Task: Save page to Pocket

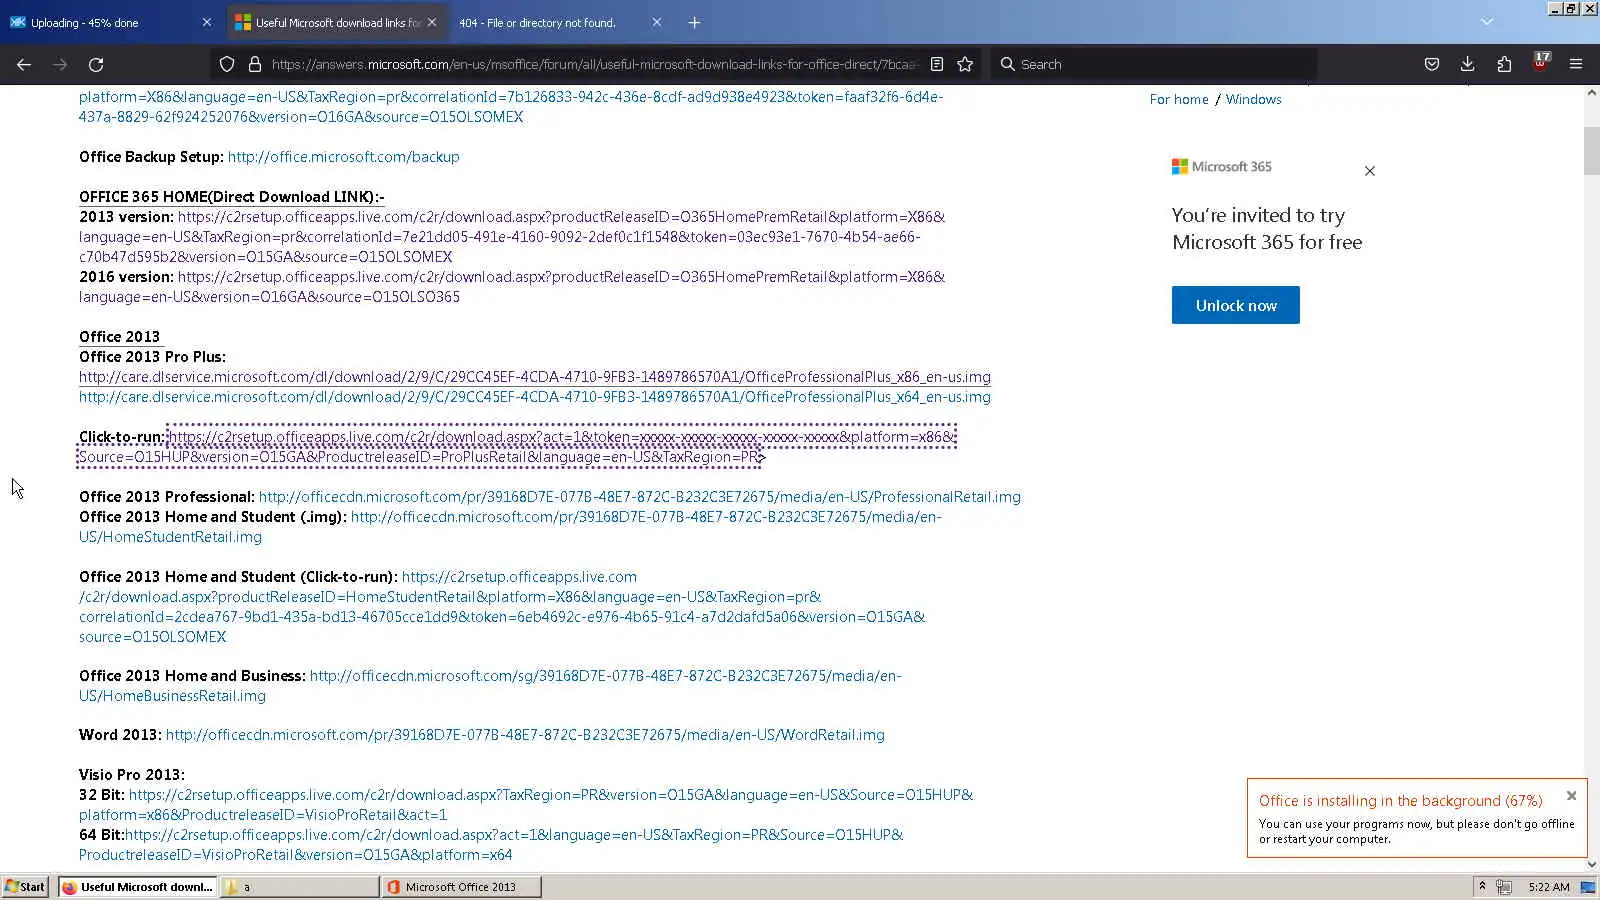Action: click(x=1432, y=64)
